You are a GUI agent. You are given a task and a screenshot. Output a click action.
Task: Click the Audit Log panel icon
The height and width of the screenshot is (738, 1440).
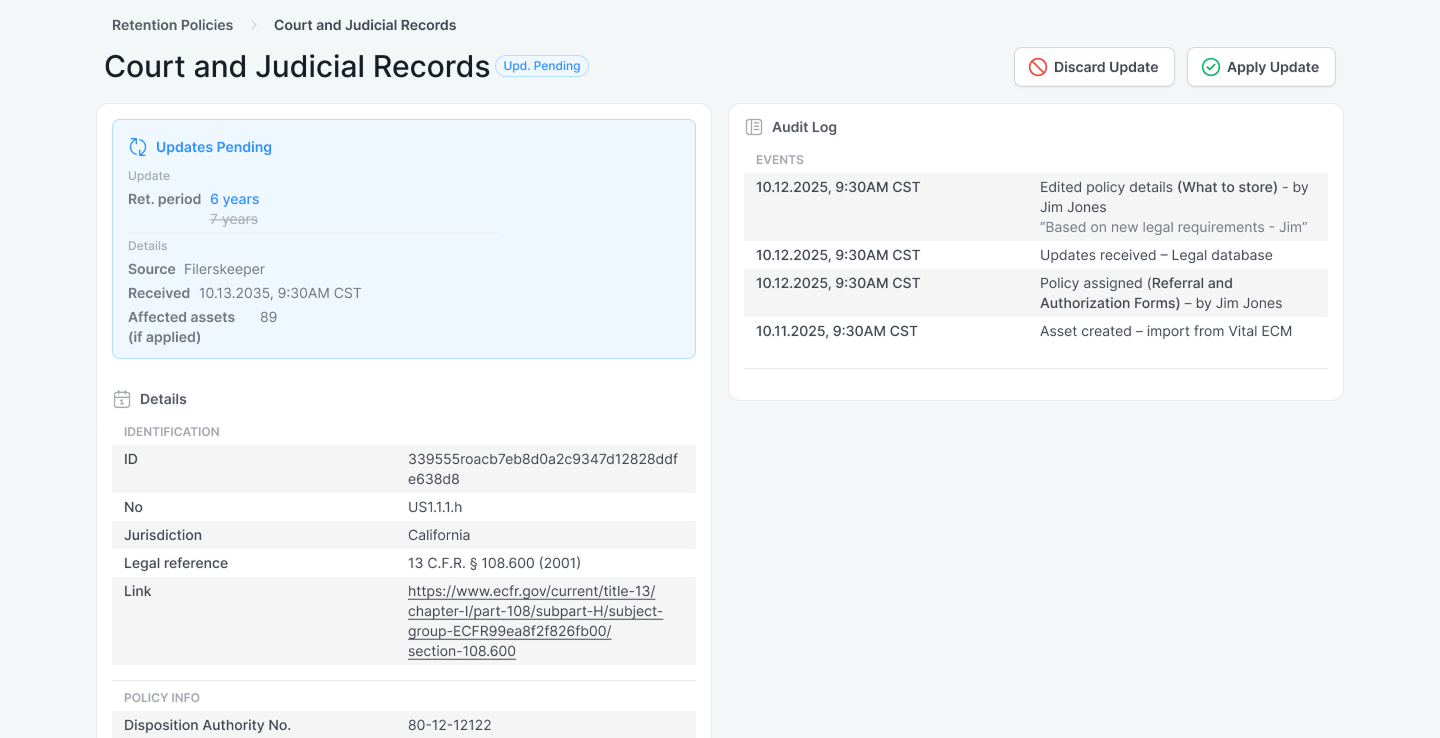click(754, 127)
